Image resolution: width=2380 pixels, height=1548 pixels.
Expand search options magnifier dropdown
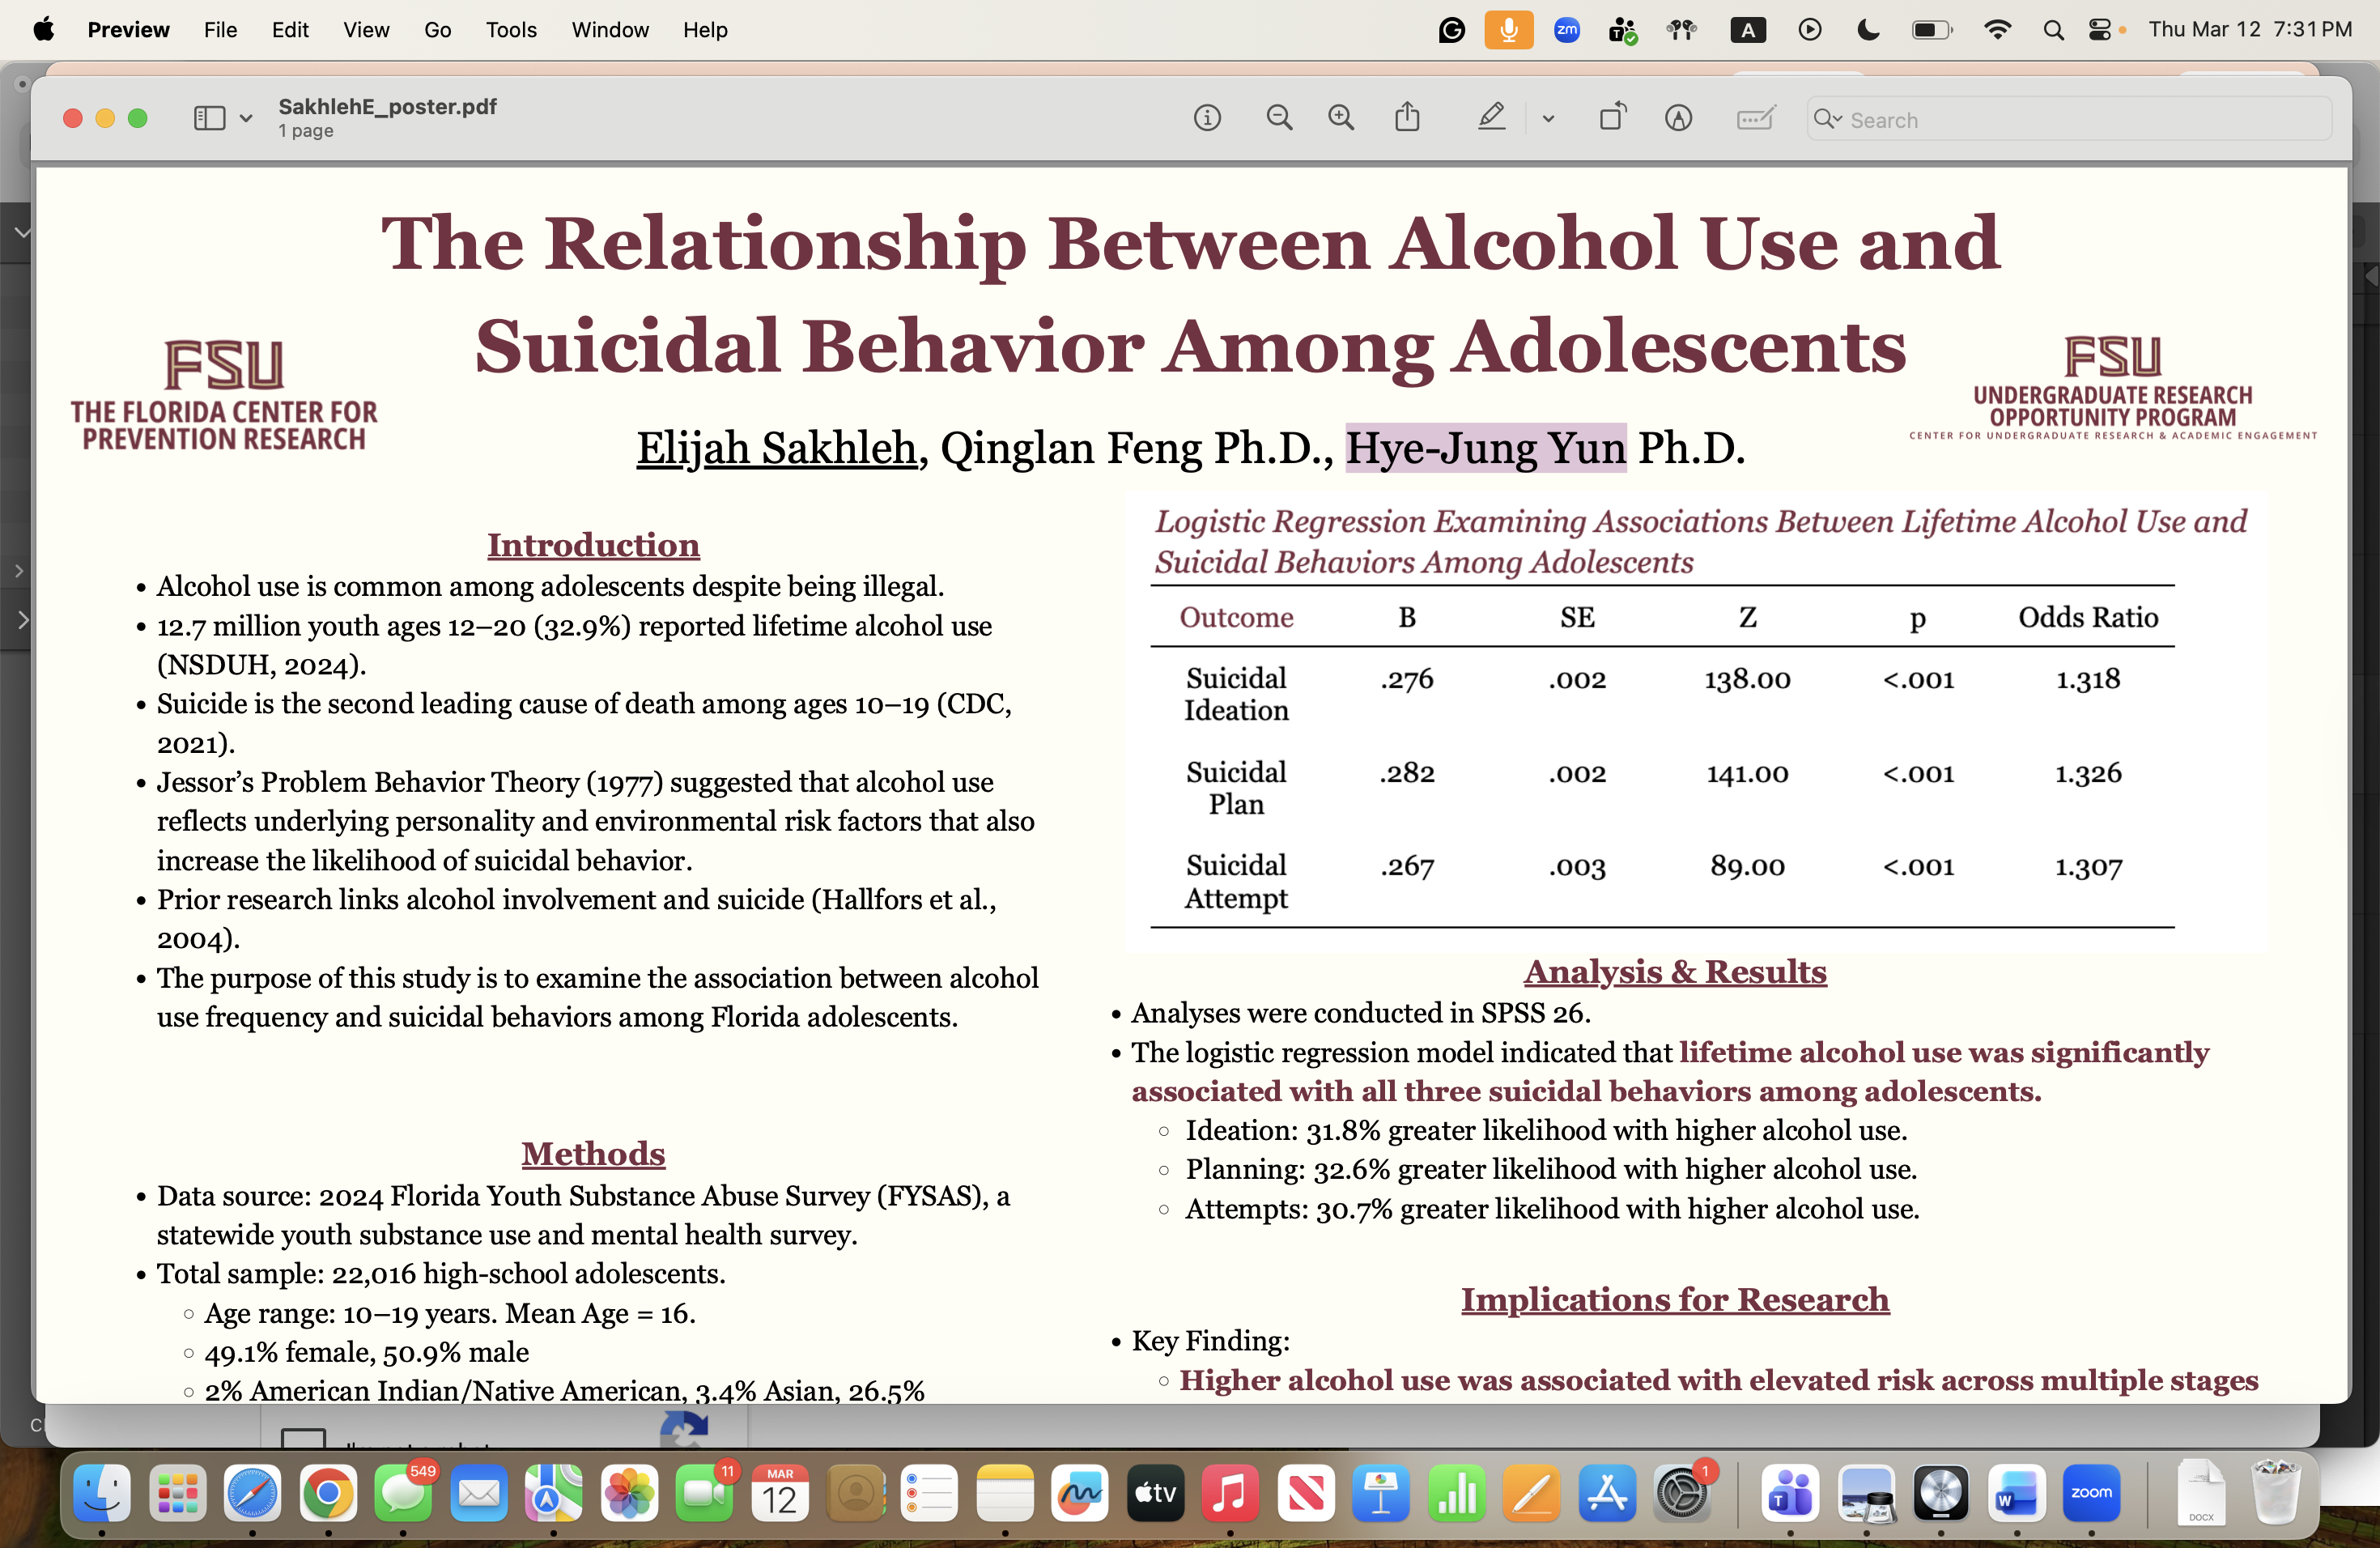click(1828, 119)
